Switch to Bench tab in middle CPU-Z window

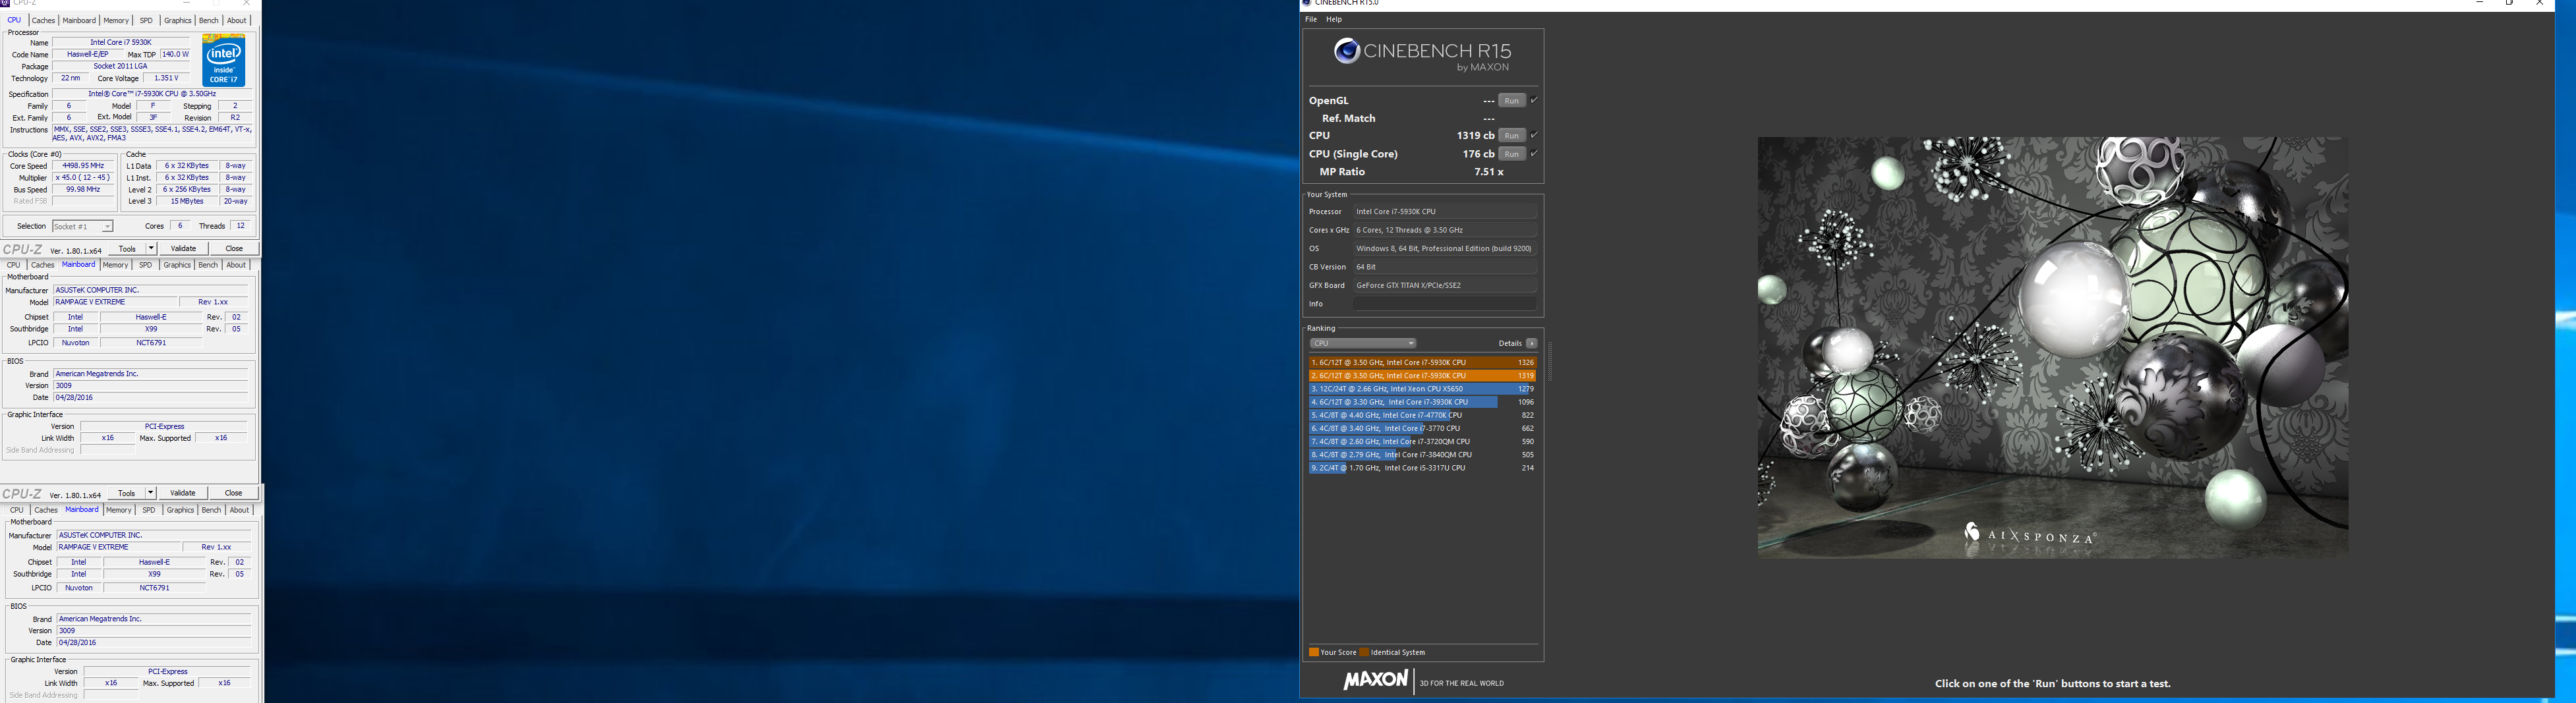[208, 265]
